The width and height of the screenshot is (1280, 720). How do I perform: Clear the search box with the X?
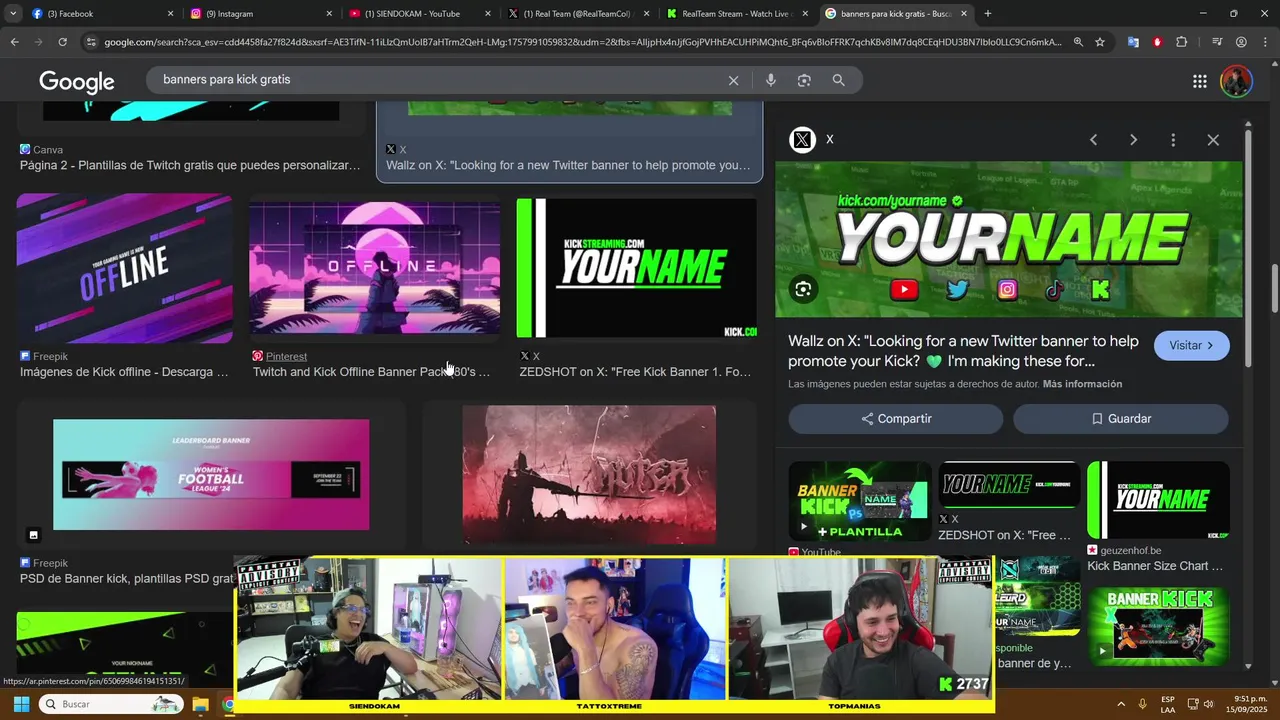pos(733,80)
